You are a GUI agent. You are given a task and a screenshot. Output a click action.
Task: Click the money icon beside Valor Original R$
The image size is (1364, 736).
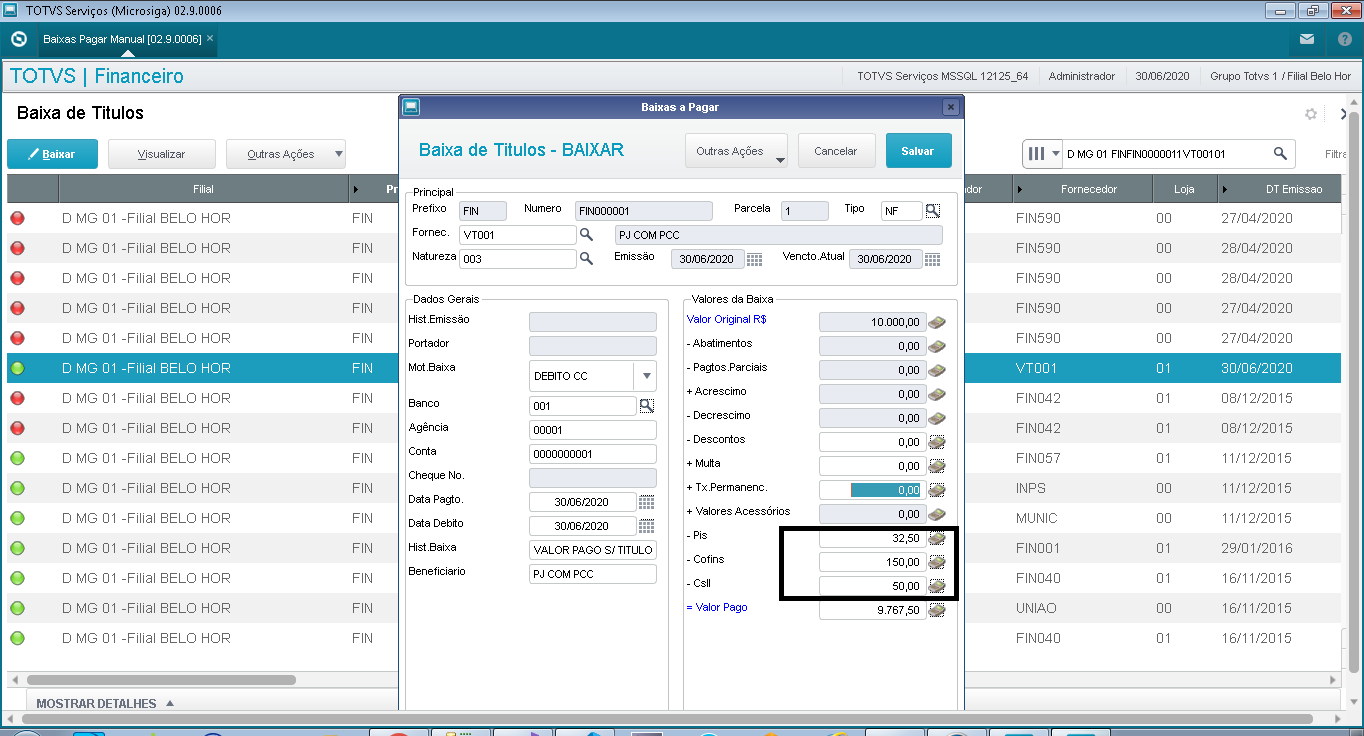point(936,322)
